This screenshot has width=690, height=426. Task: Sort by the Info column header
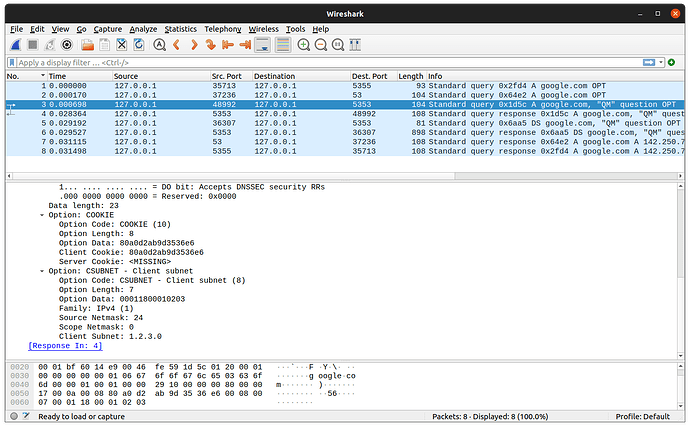[555, 76]
